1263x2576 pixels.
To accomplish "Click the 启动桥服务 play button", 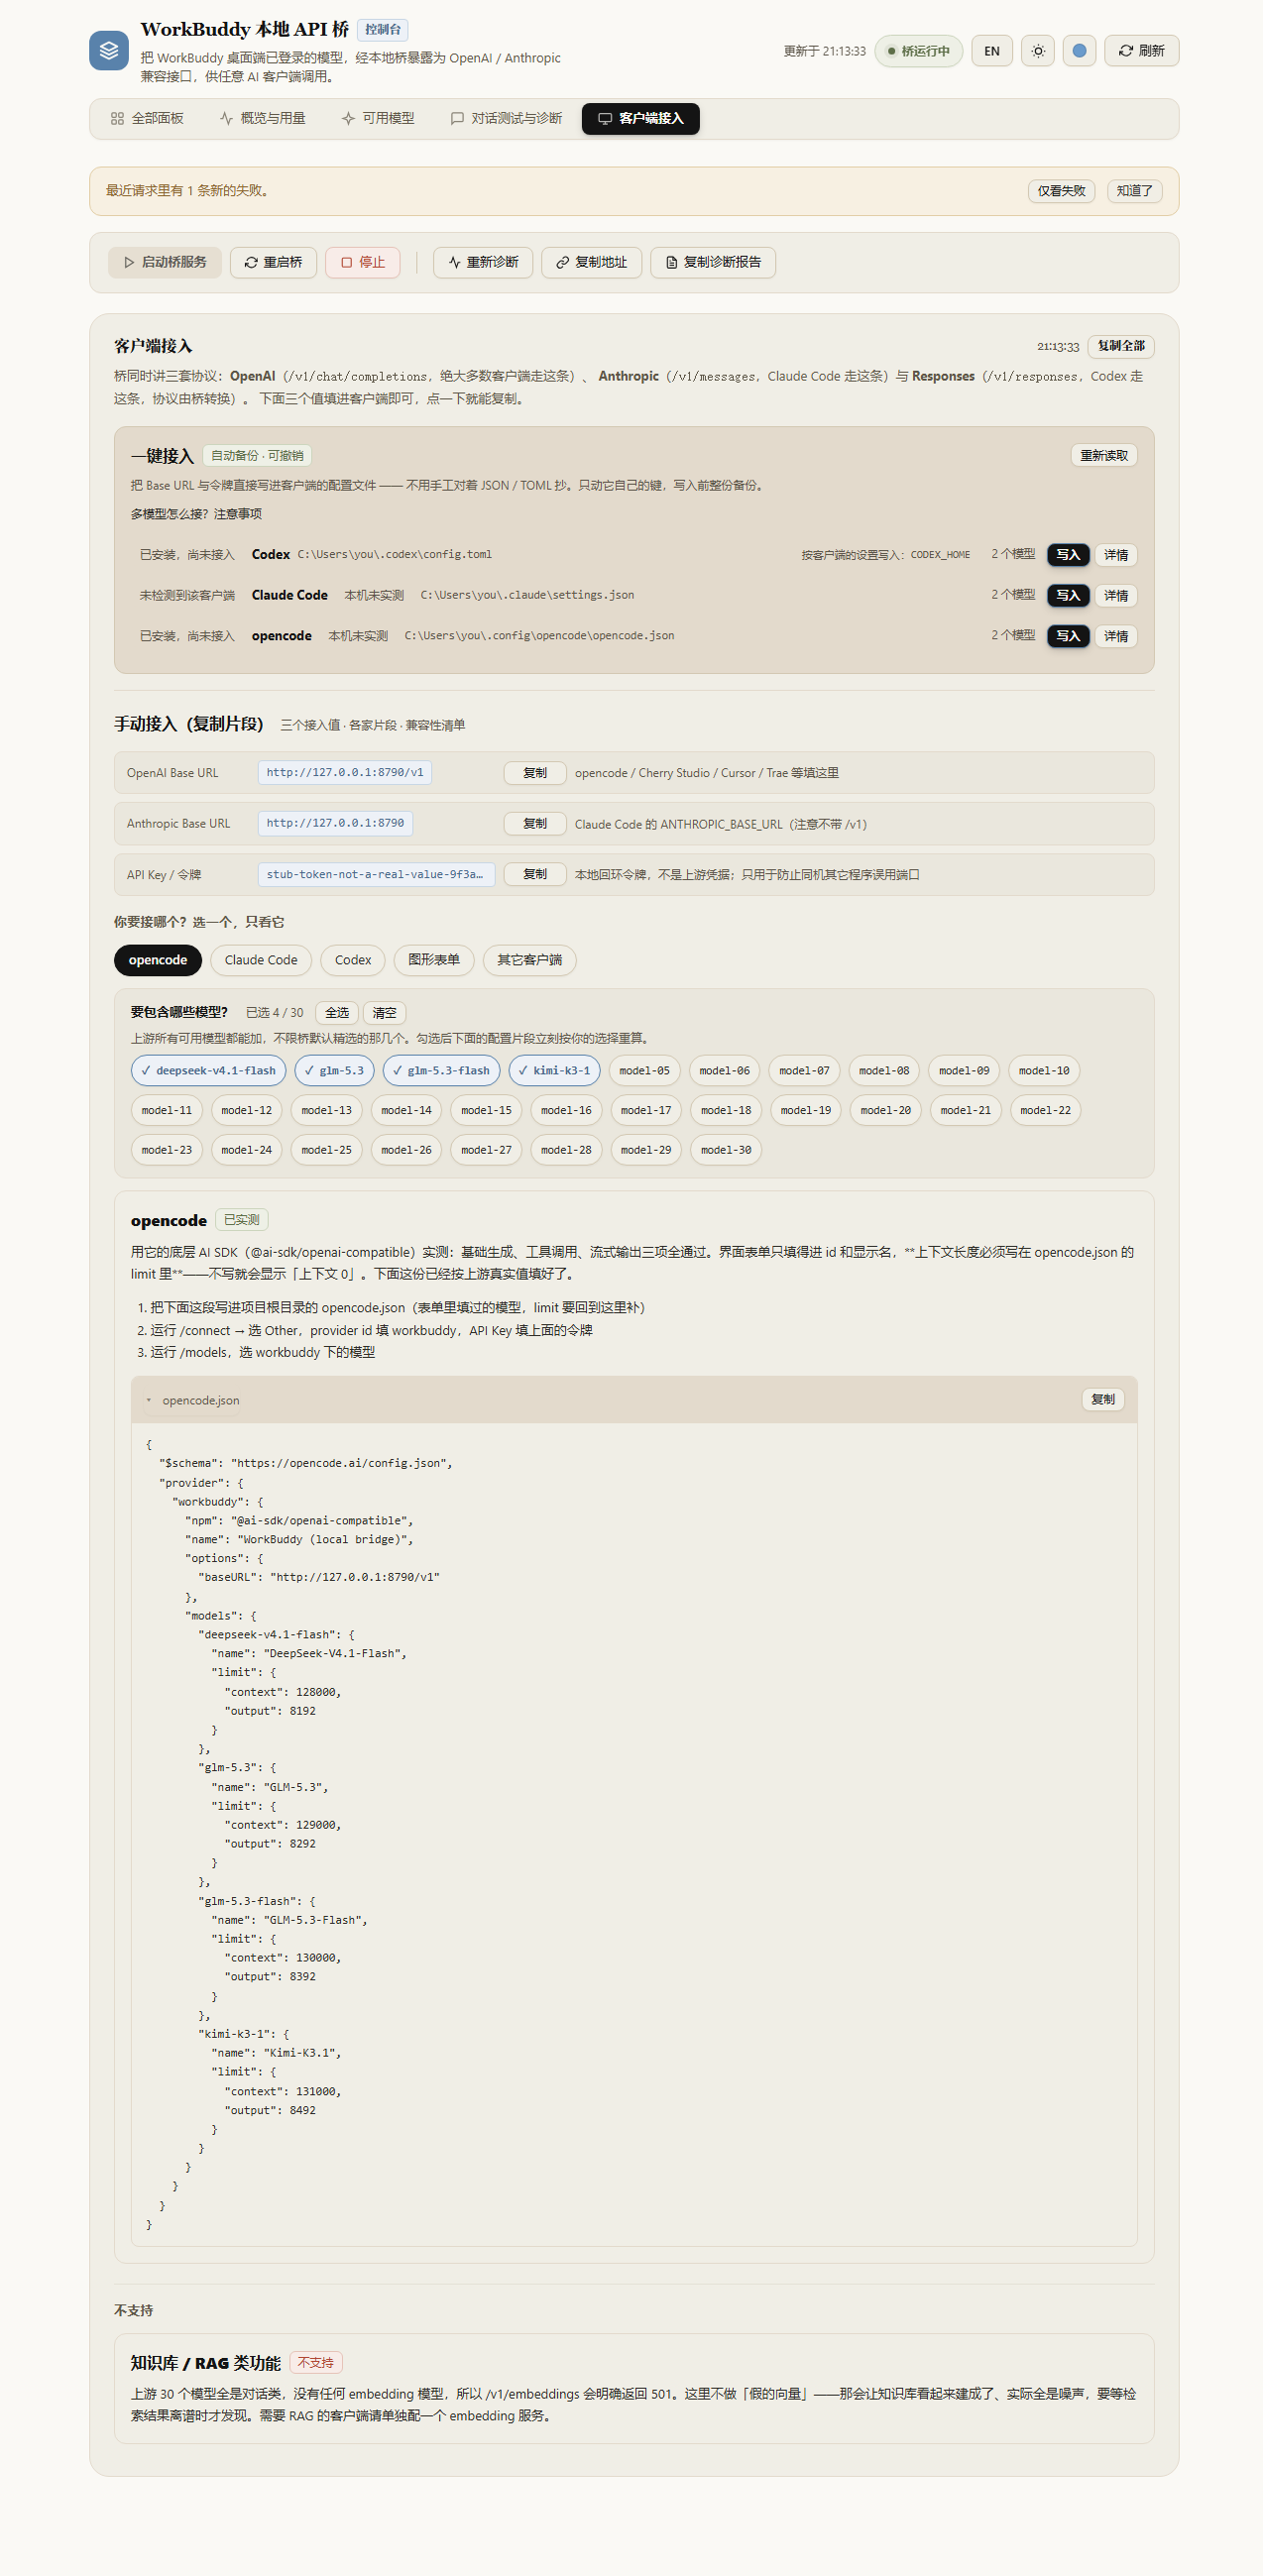I will click(x=165, y=263).
